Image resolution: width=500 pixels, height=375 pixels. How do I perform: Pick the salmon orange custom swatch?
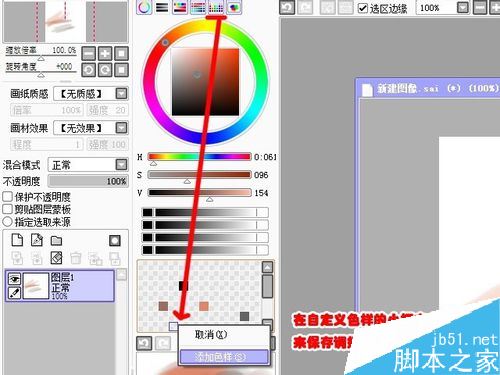point(204,306)
